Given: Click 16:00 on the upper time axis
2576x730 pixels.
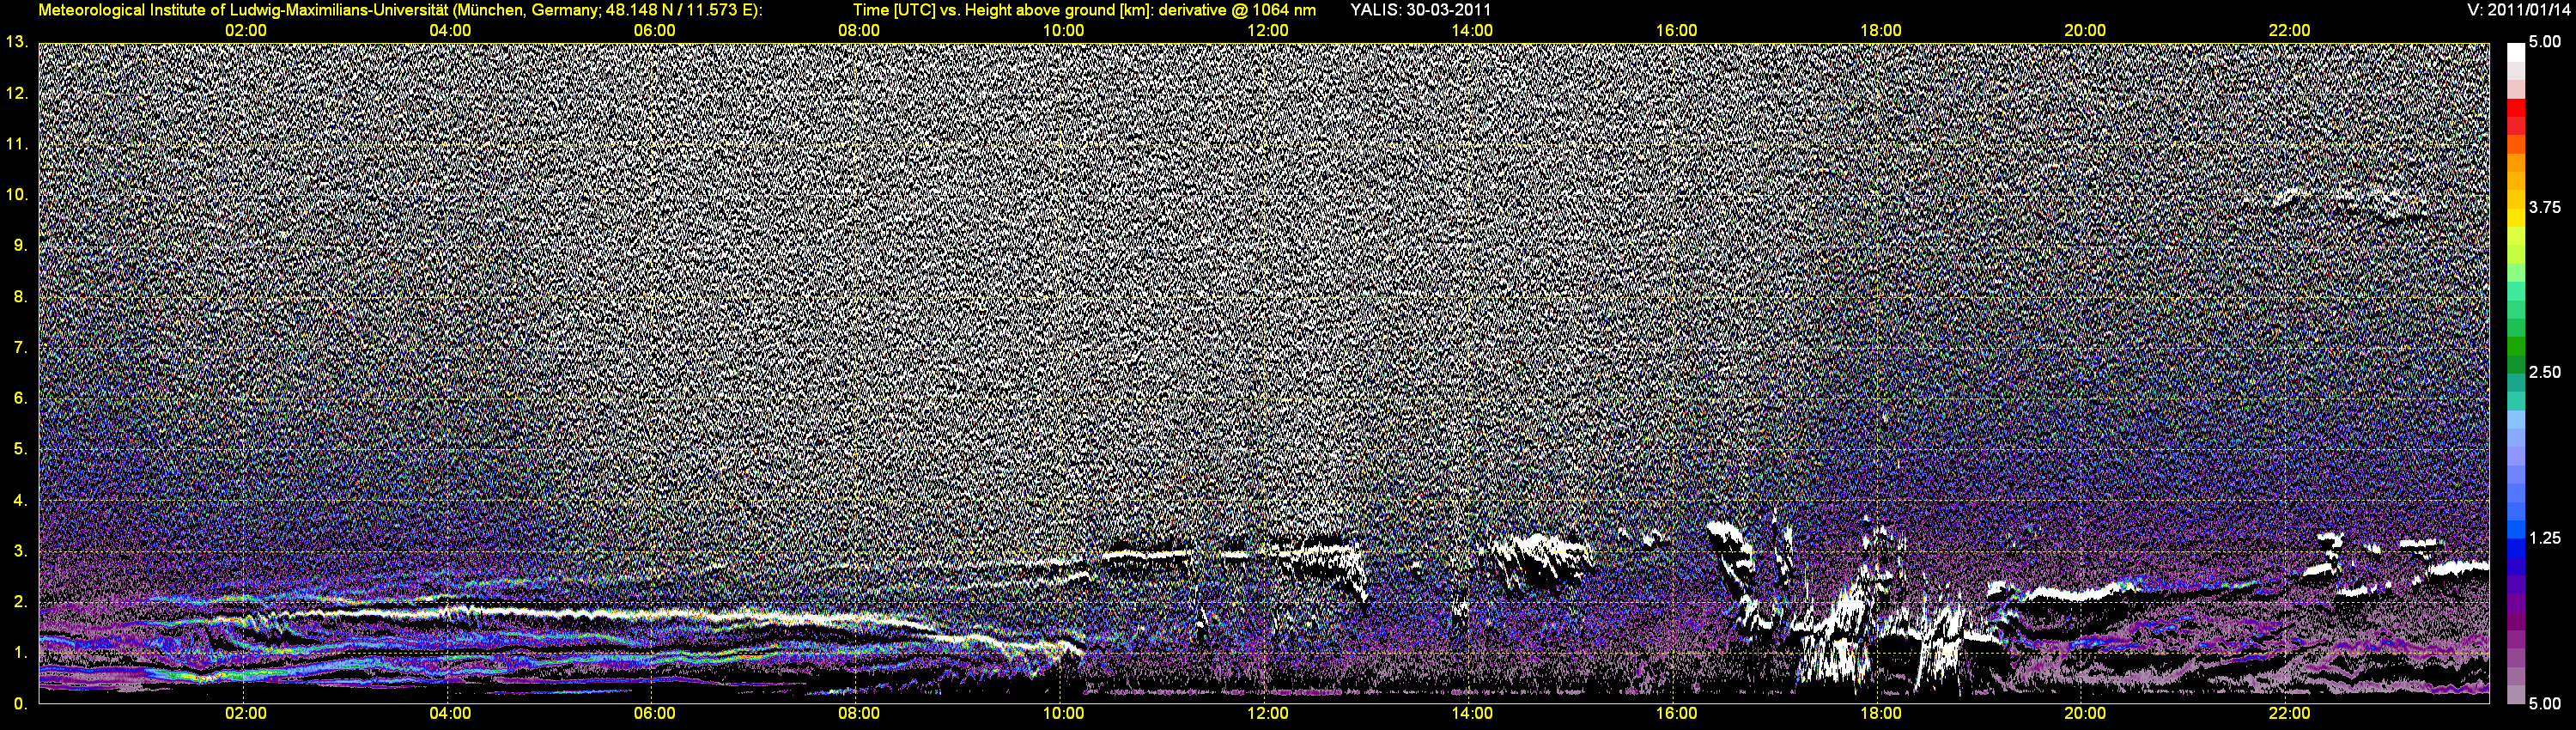Looking at the screenshot, I should 1676,31.
